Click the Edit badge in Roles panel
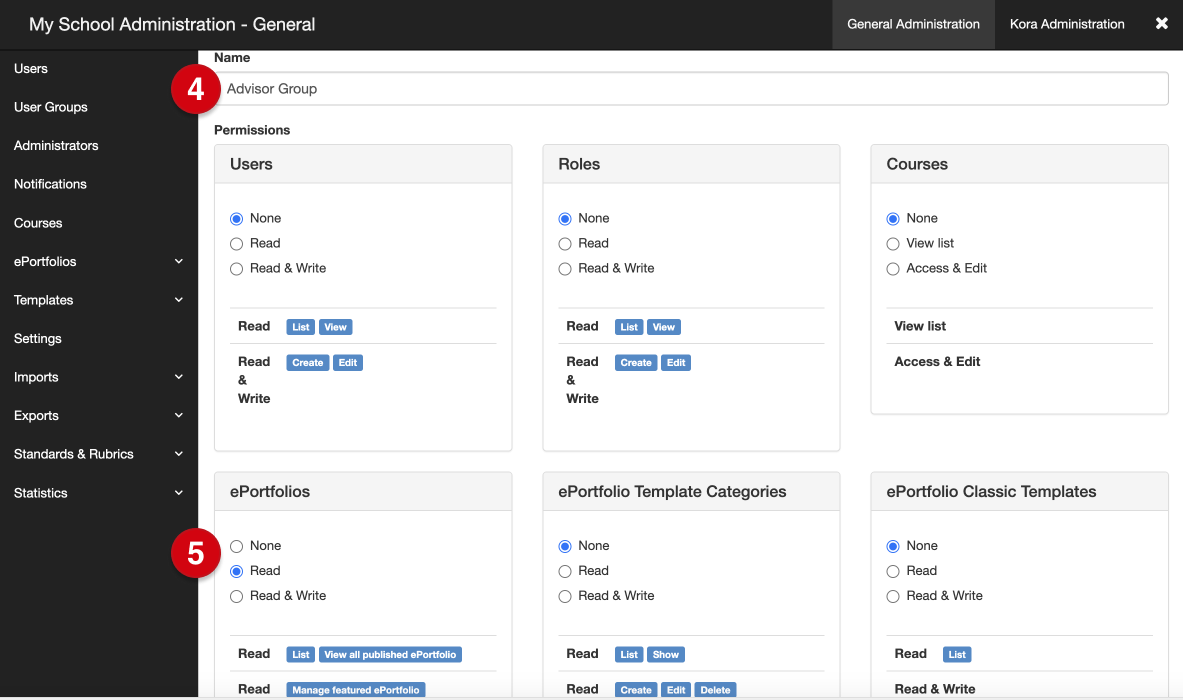 pos(675,362)
